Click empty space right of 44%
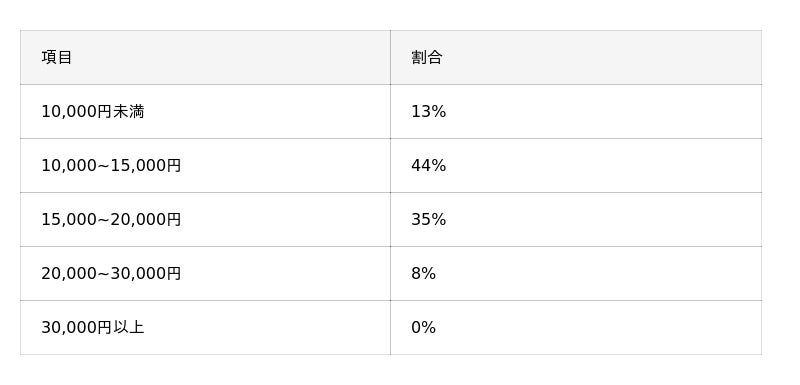 [602, 166]
